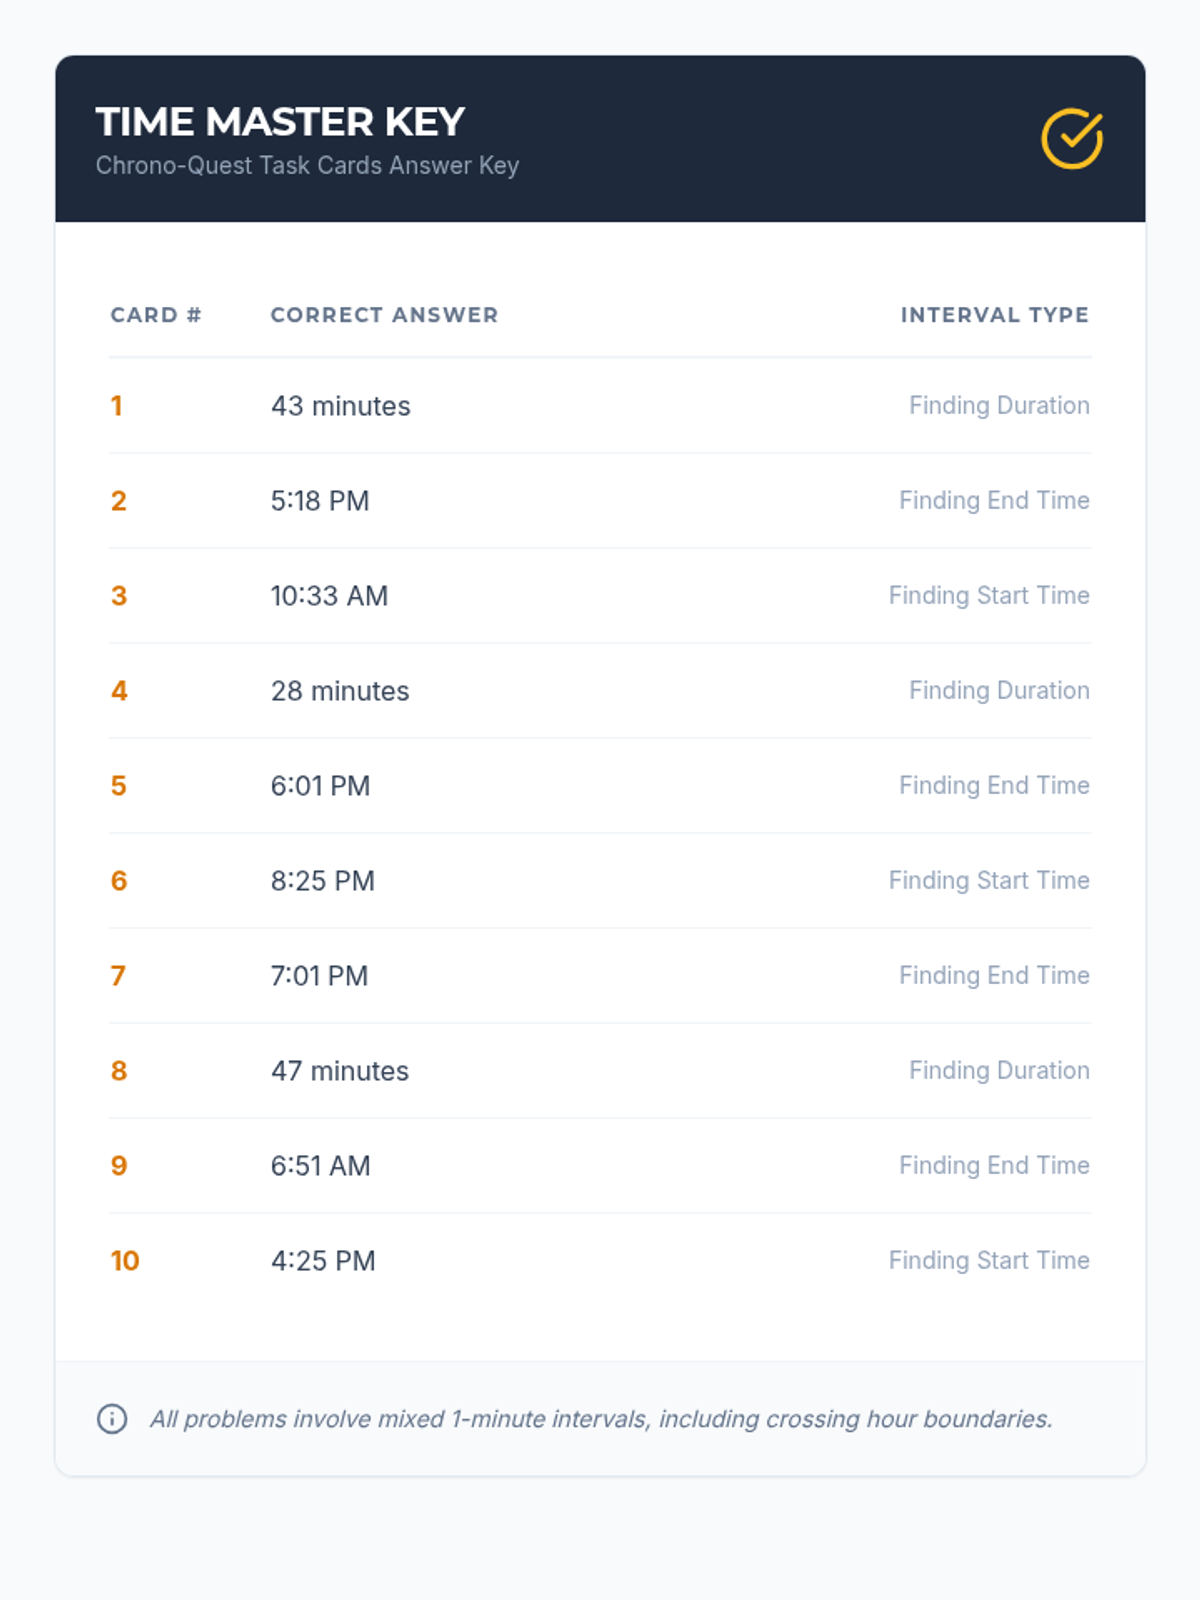The height and width of the screenshot is (1600, 1200).
Task: Click card number 10
Action: click(125, 1261)
